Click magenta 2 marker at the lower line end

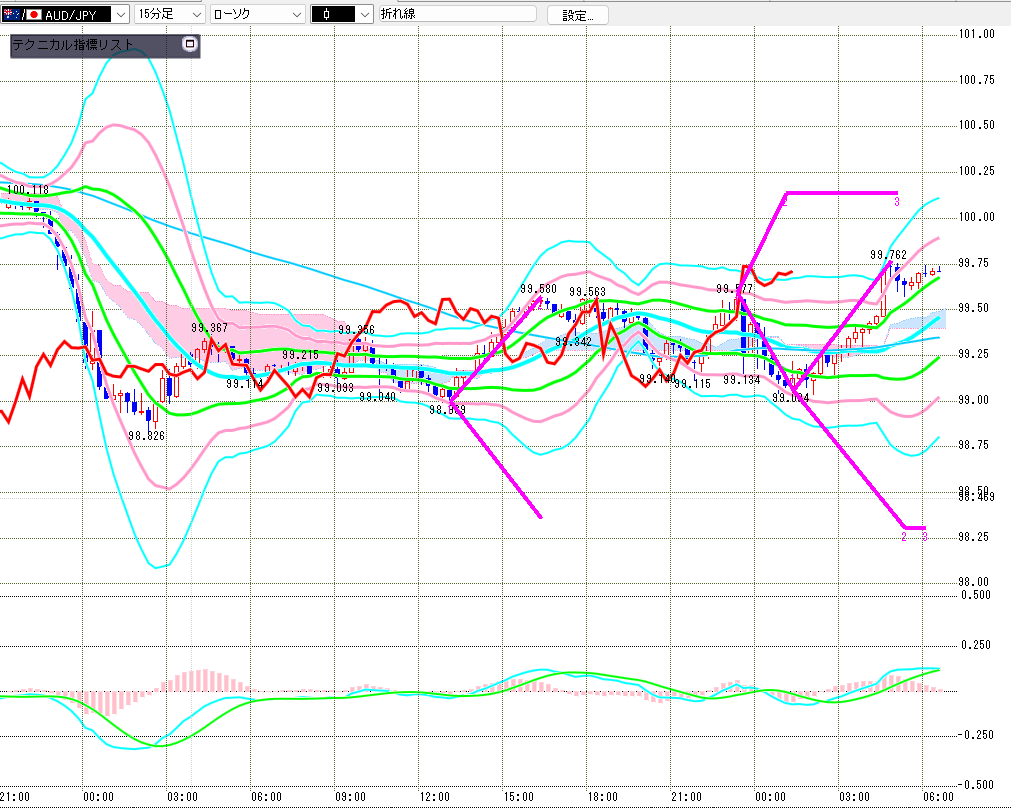904,537
